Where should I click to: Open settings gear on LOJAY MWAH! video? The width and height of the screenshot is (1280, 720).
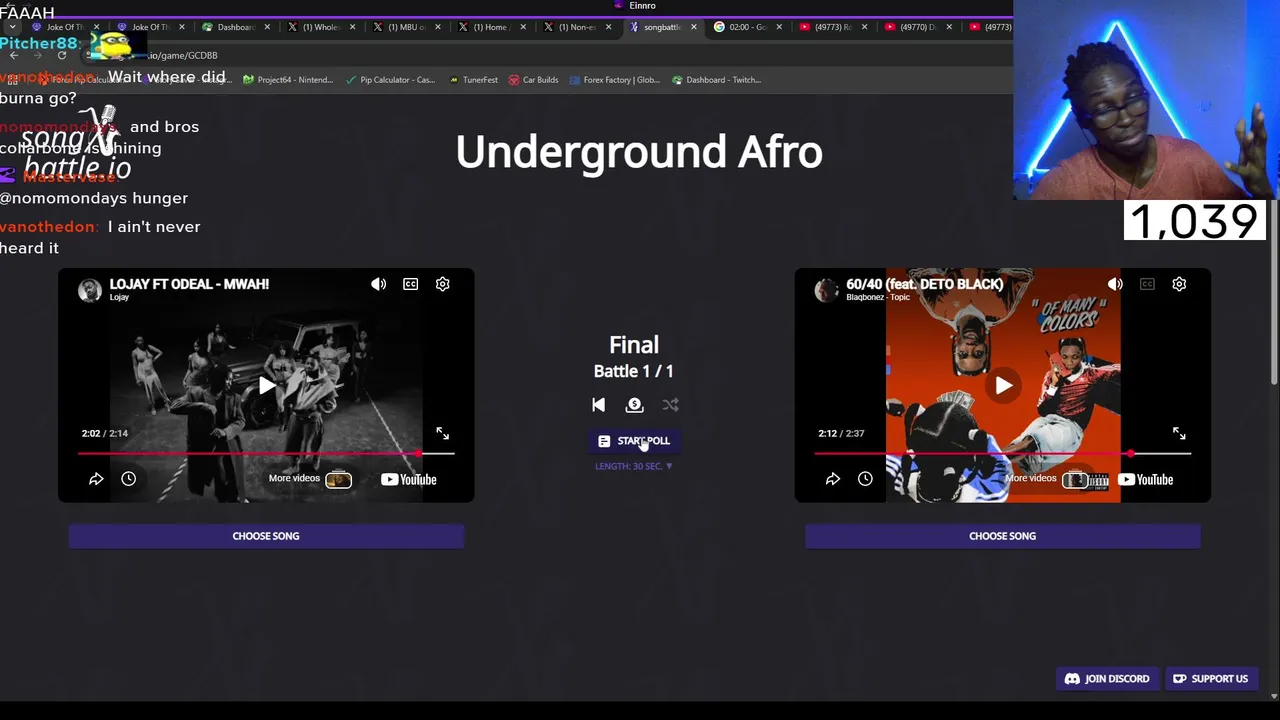pyautogui.click(x=442, y=284)
